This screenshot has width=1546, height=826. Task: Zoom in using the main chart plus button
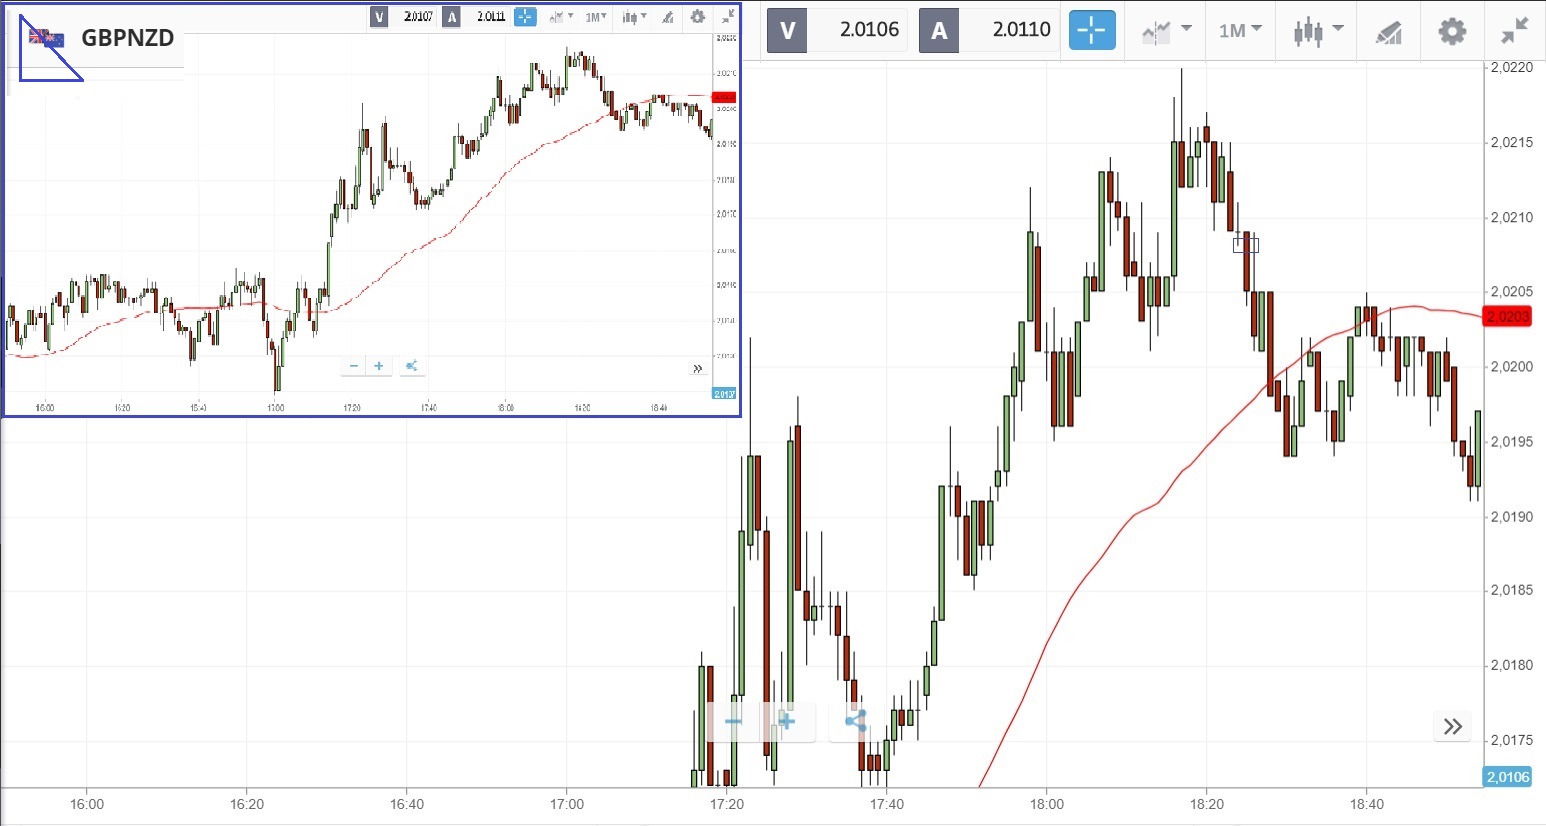click(787, 721)
